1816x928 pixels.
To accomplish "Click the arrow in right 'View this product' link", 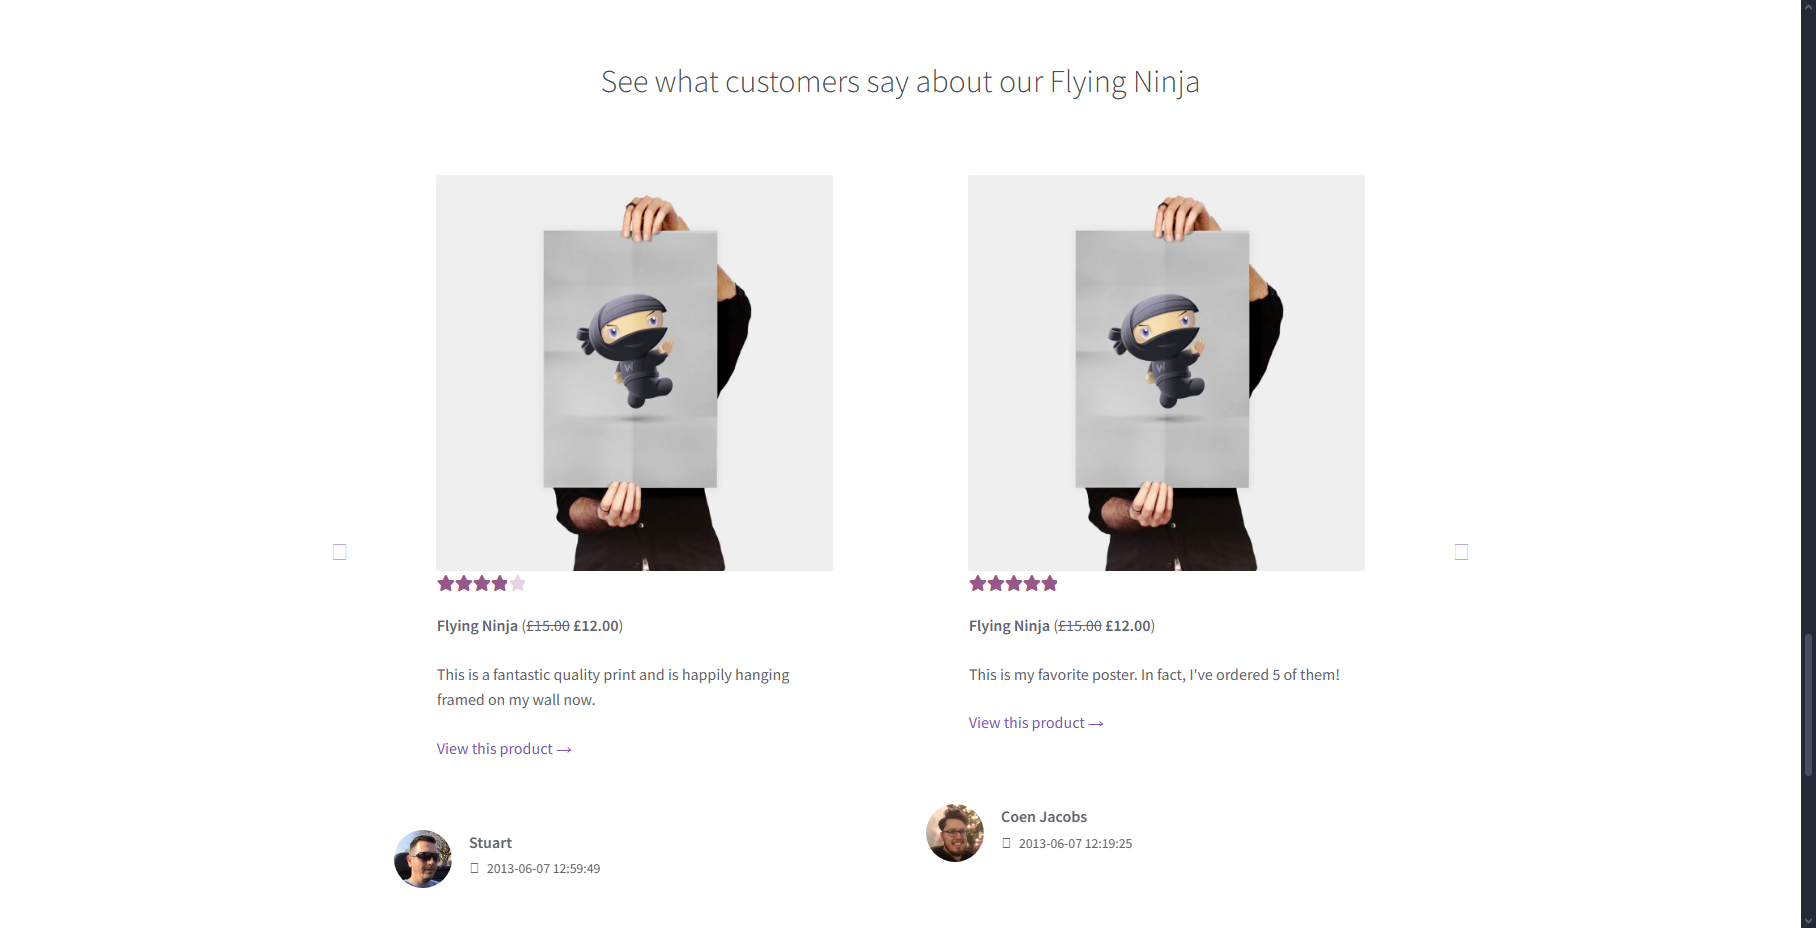I will pos(1096,722).
